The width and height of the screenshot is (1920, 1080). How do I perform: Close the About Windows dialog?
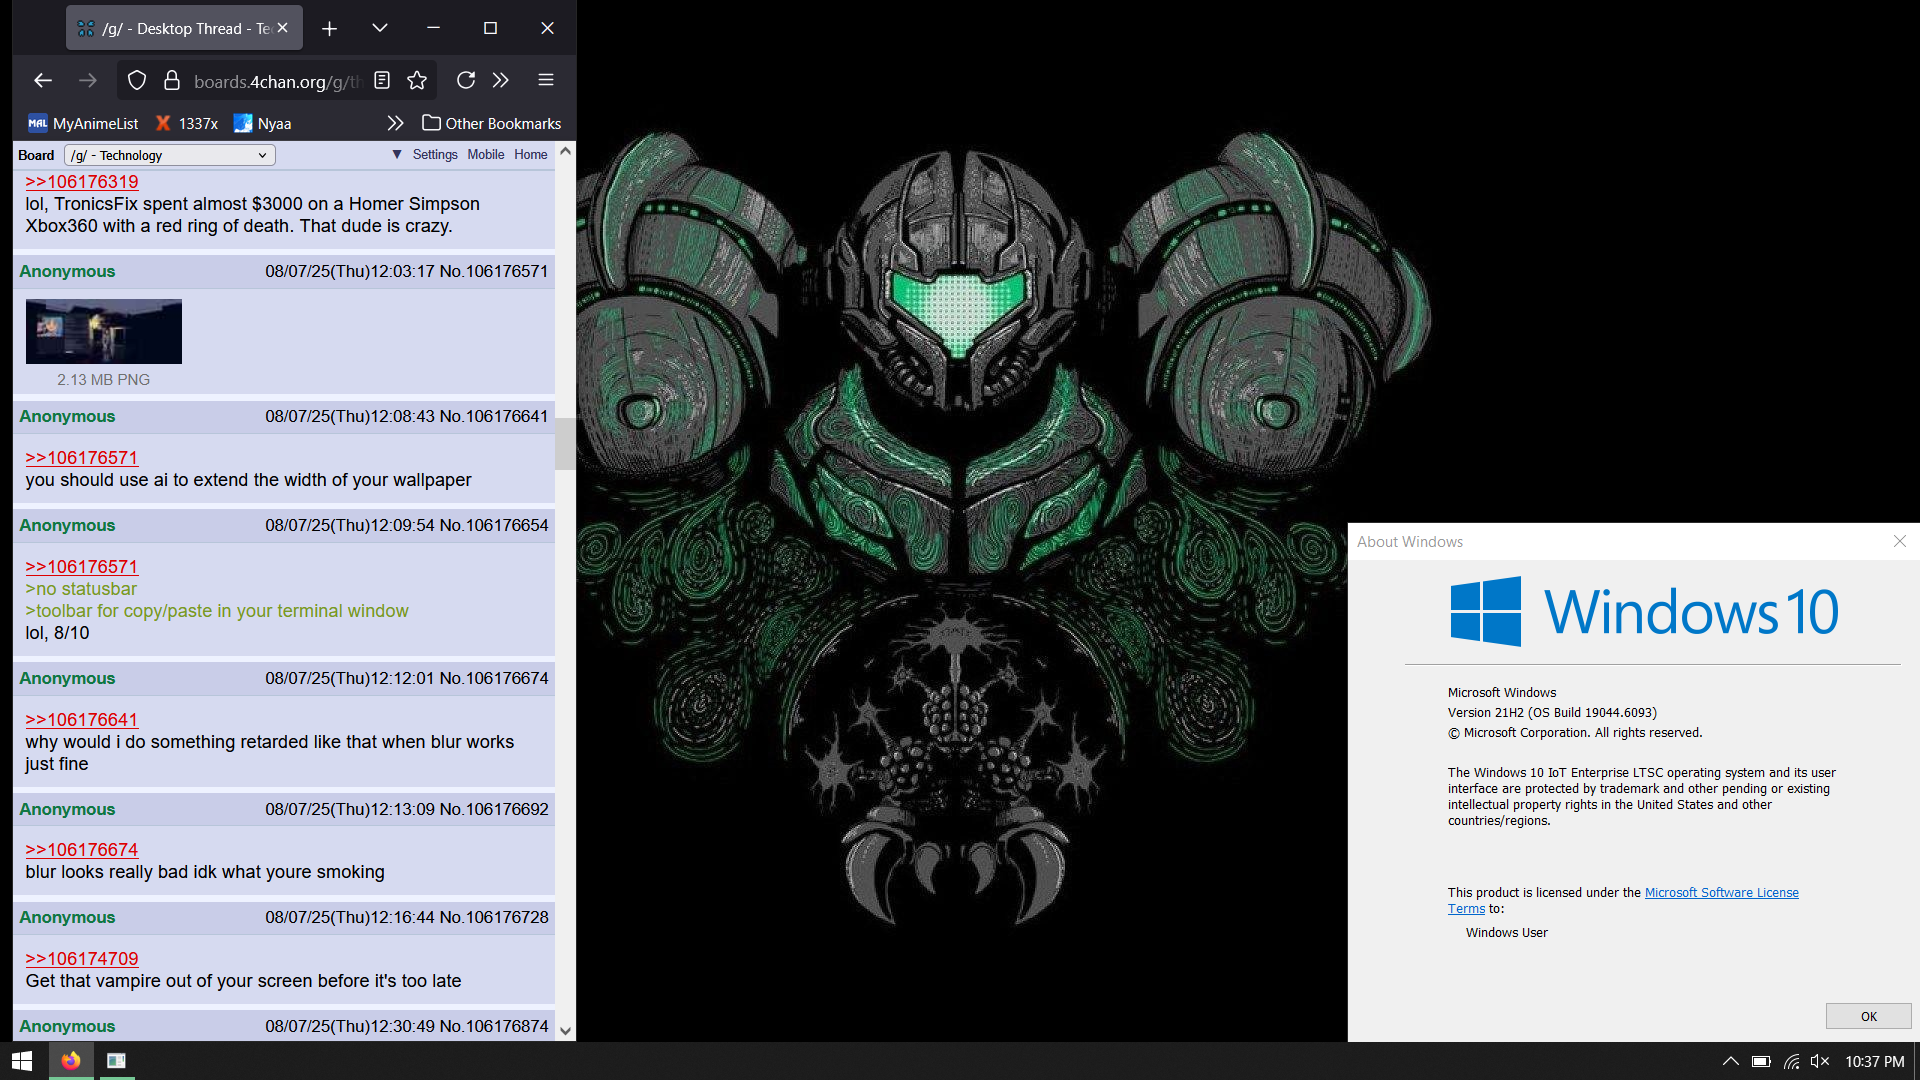(x=1899, y=541)
